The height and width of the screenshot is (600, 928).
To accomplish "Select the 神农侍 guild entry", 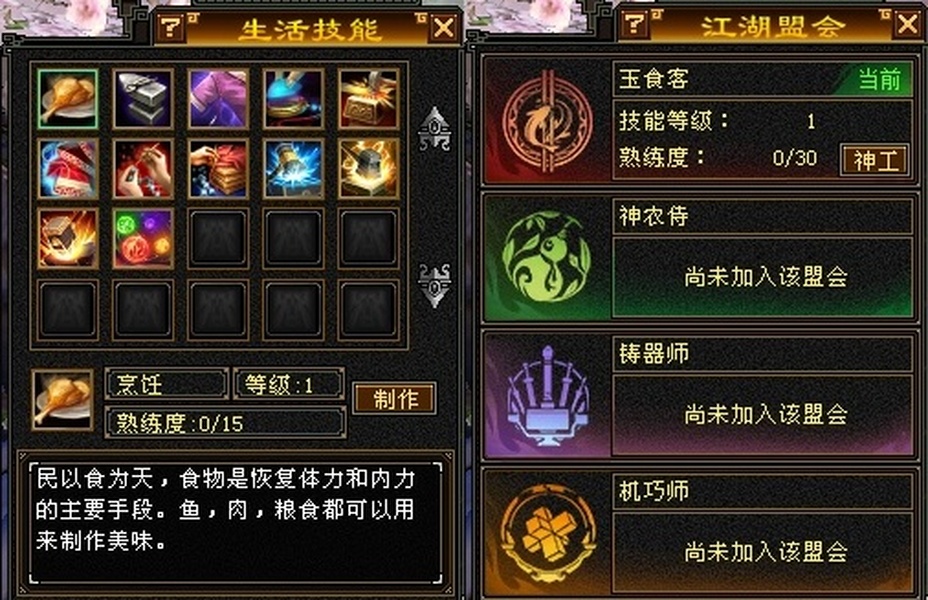I will pos(698,258).
